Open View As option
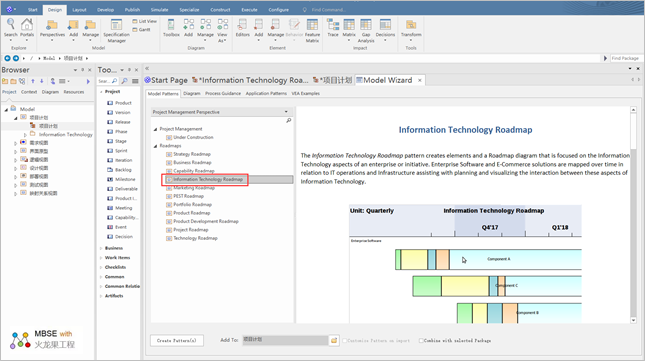 (x=222, y=30)
